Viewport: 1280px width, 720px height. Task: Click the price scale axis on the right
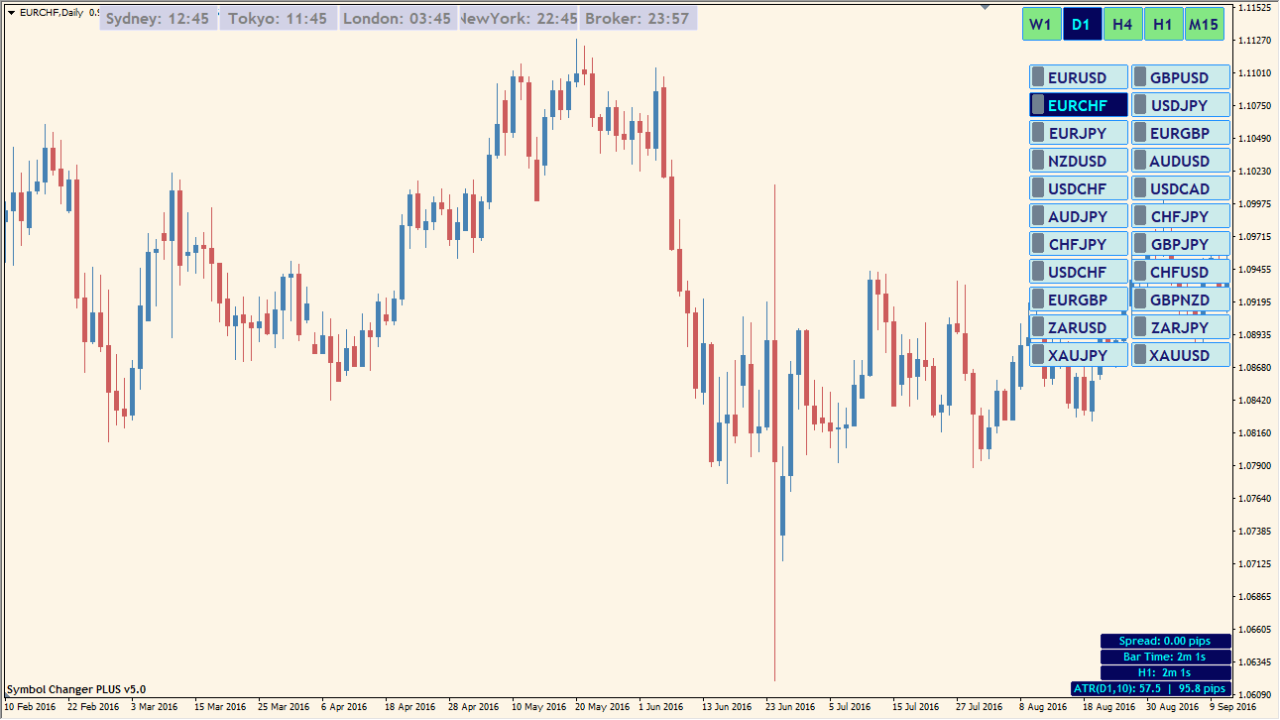[x=1254, y=400]
